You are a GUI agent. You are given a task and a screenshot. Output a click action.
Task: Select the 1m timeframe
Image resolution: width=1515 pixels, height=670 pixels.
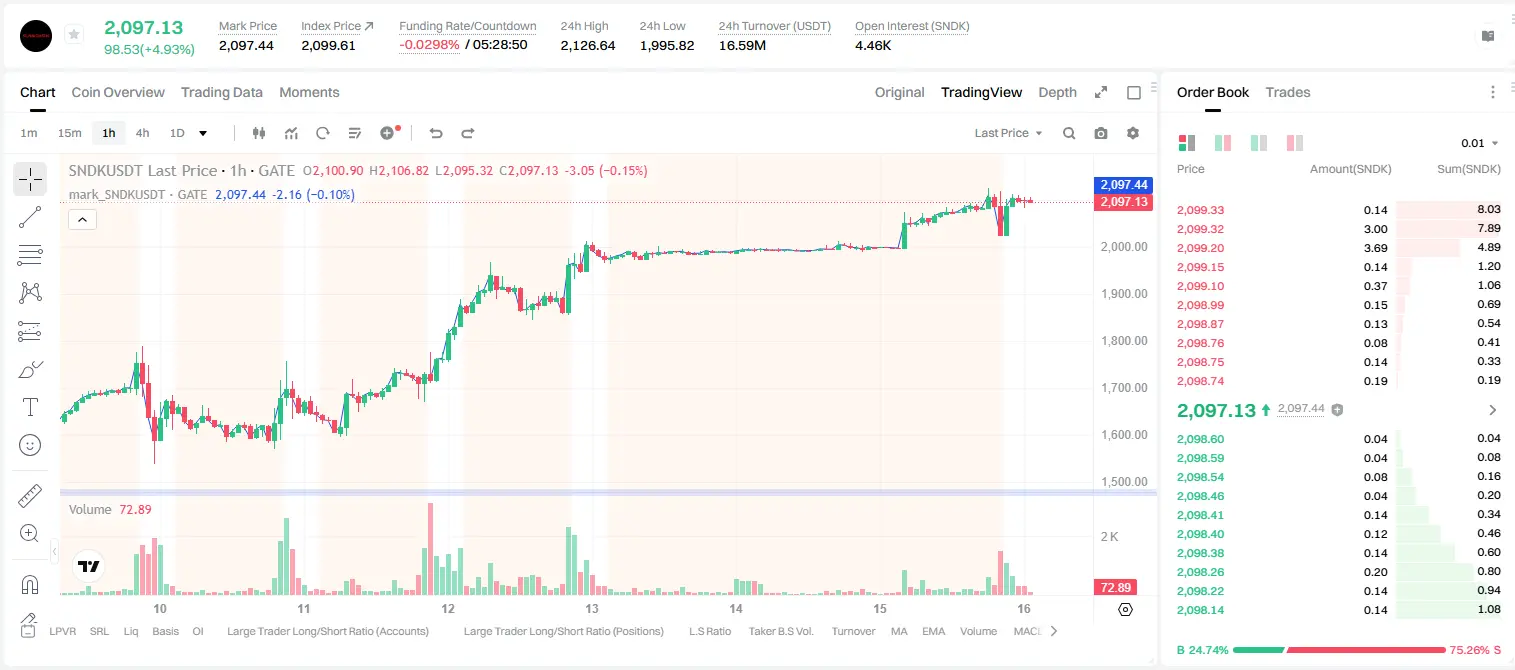click(x=29, y=133)
